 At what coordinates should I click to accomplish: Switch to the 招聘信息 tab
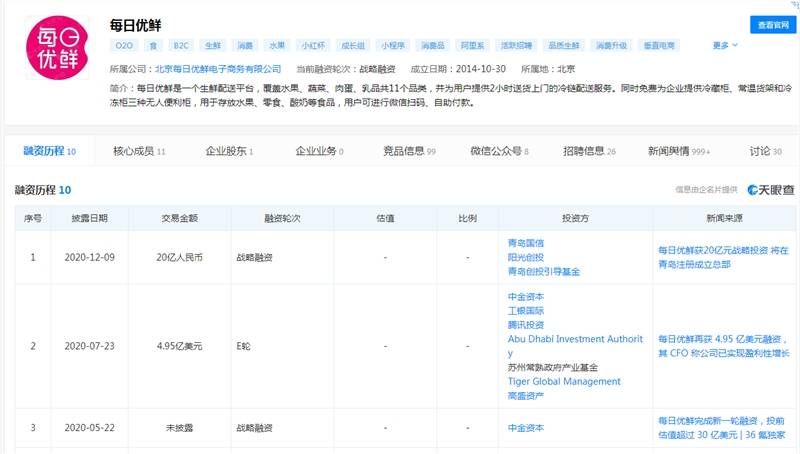pyautogui.click(x=589, y=151)
